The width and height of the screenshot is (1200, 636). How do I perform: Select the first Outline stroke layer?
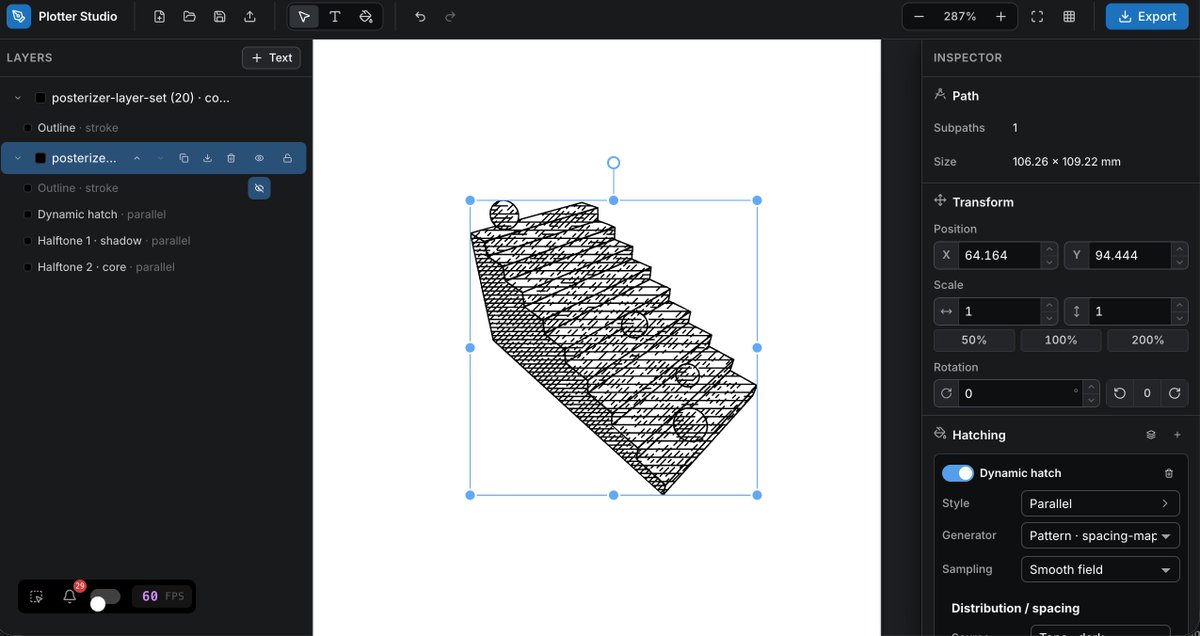pos(78,128)
